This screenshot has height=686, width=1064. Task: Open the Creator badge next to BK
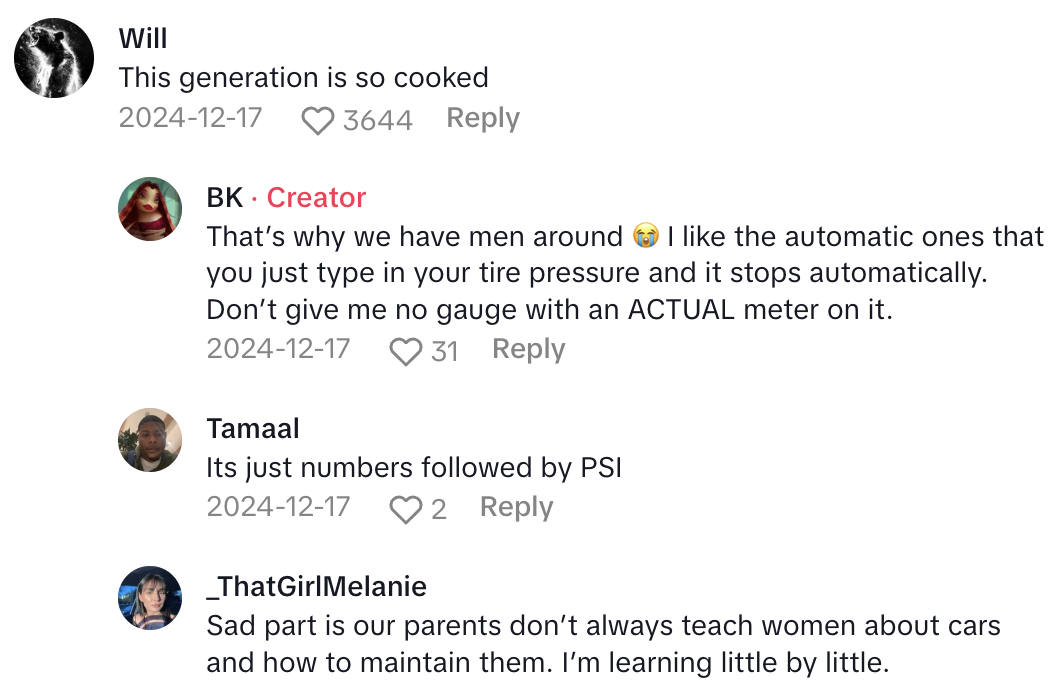click(x=316, y=197)
